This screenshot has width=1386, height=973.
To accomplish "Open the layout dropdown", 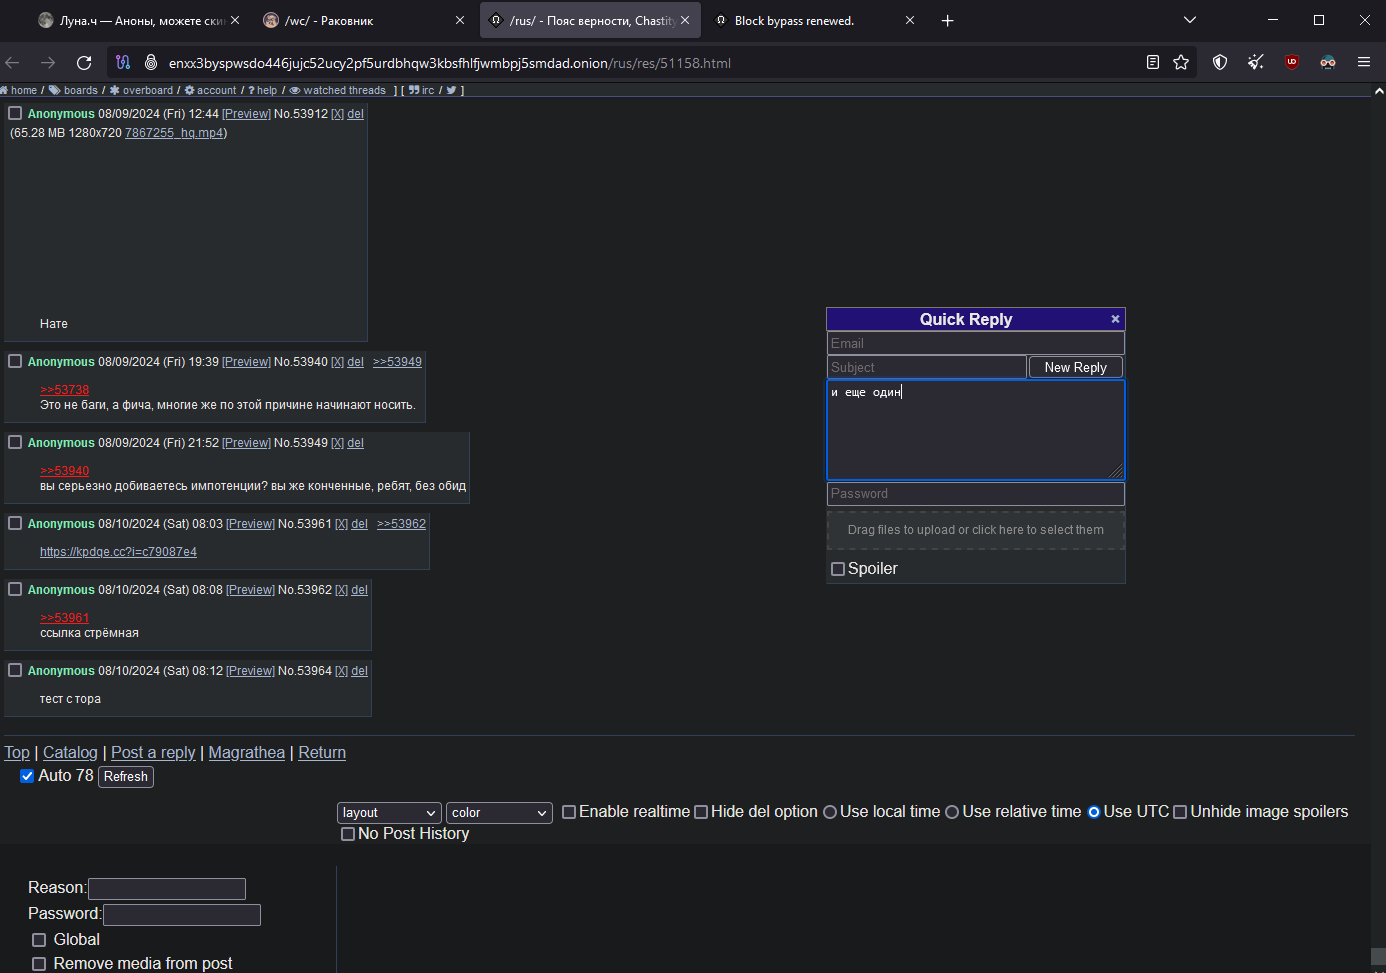I will [390, 813].
